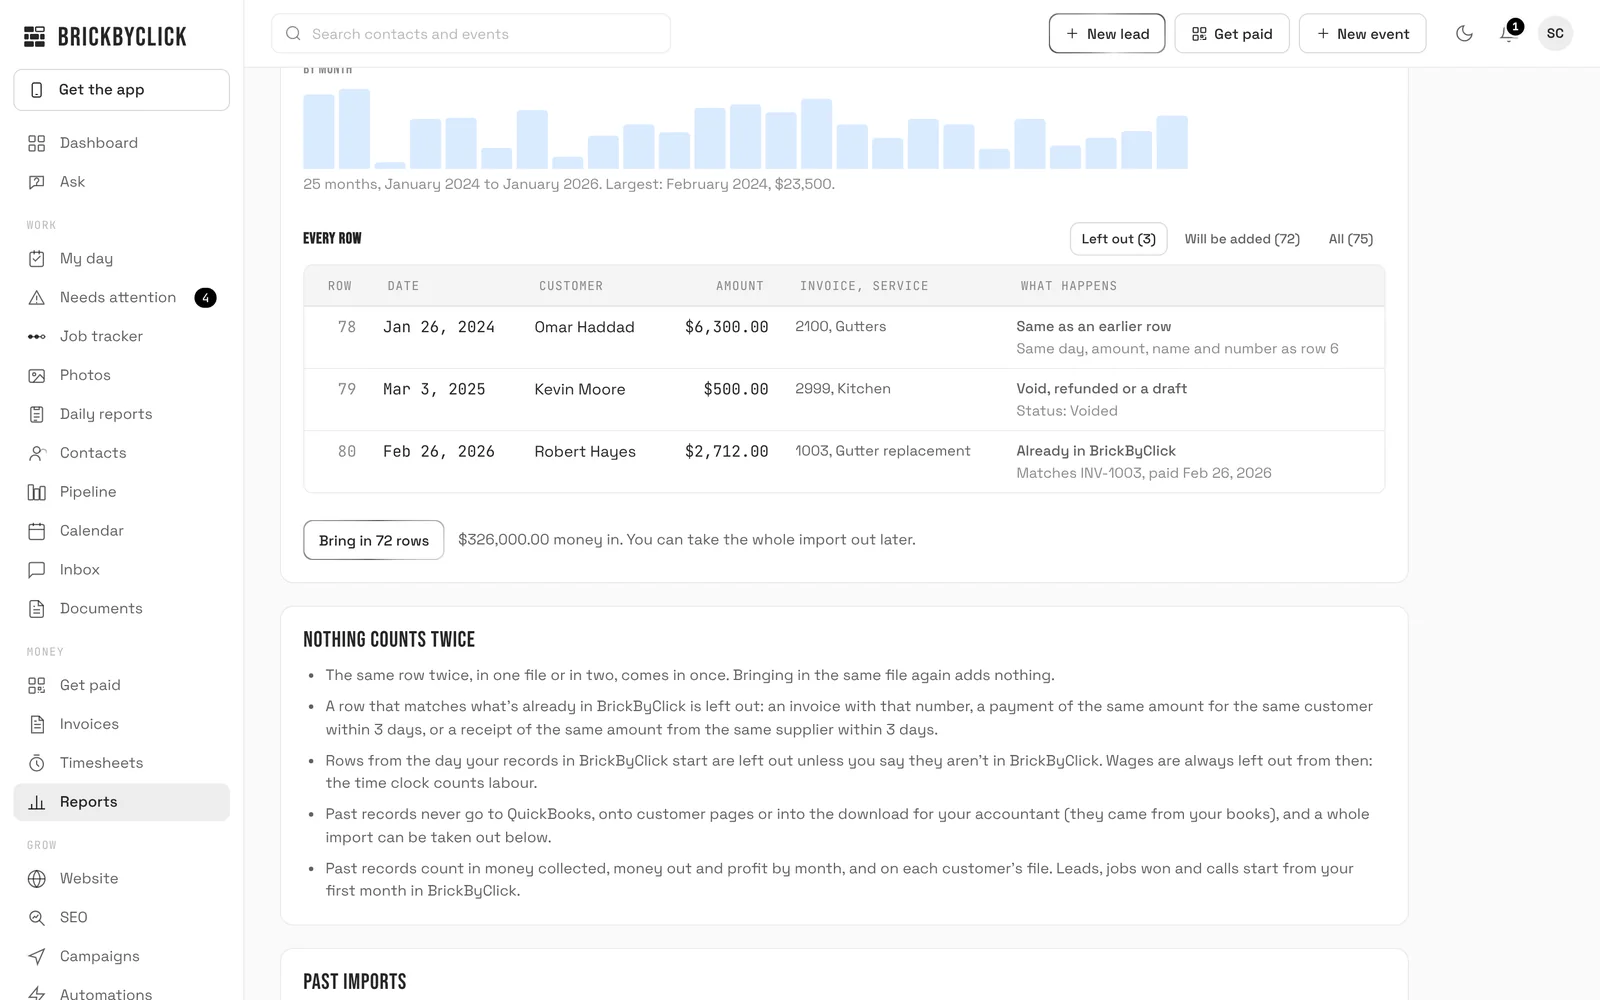Viewport: 1600px width, 1000px height.
Task: Click the Job tracker icon
Action: point(37,337)
